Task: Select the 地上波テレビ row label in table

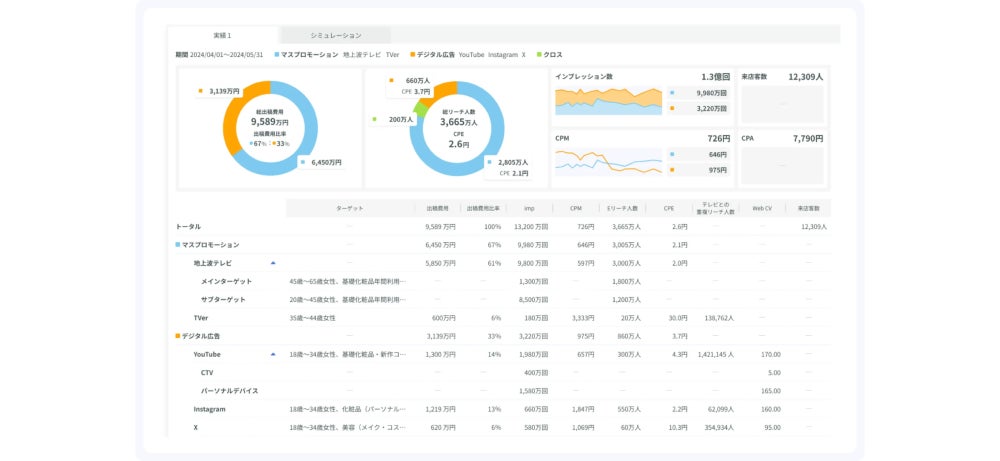Action: 213,263
